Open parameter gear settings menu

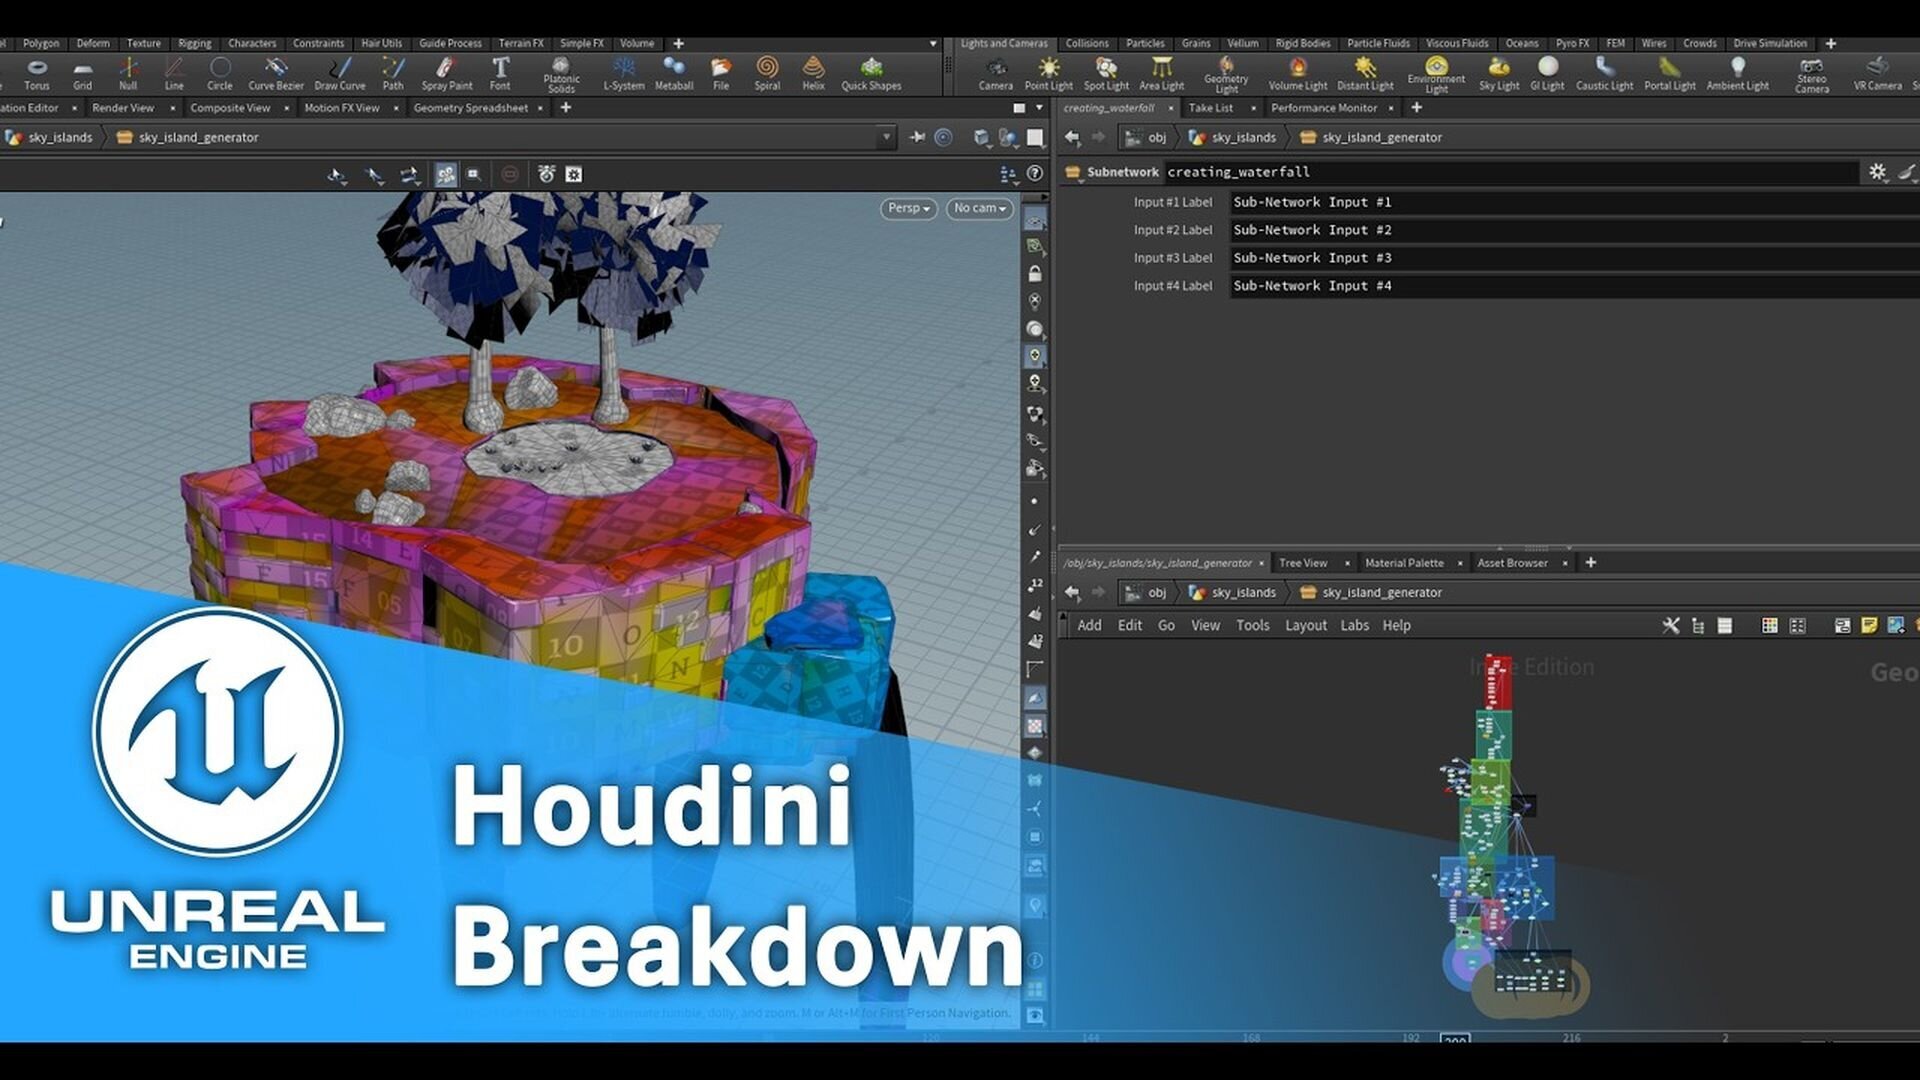pyautogui.click(x=1877, y=172)
